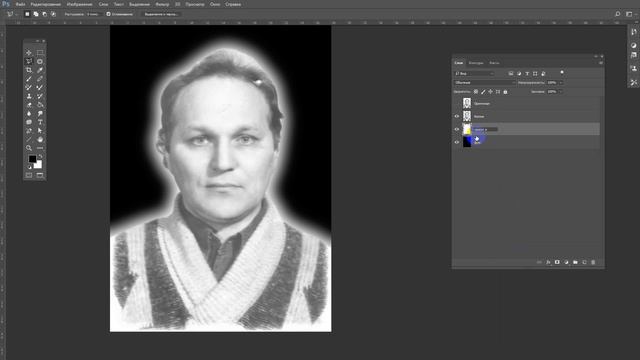Toggle Lock all padlock icon
The height and width of the screenshot is (360, 640).
505,92
